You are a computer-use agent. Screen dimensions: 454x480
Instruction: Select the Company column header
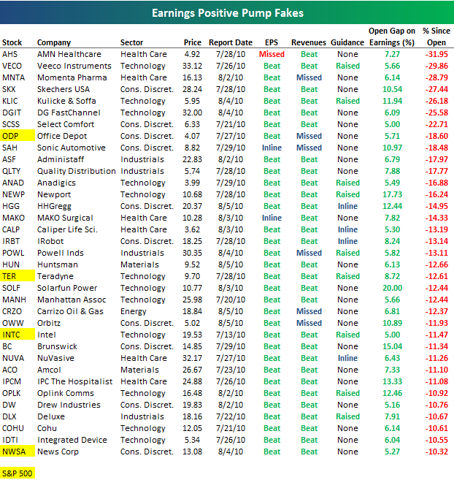54,43
